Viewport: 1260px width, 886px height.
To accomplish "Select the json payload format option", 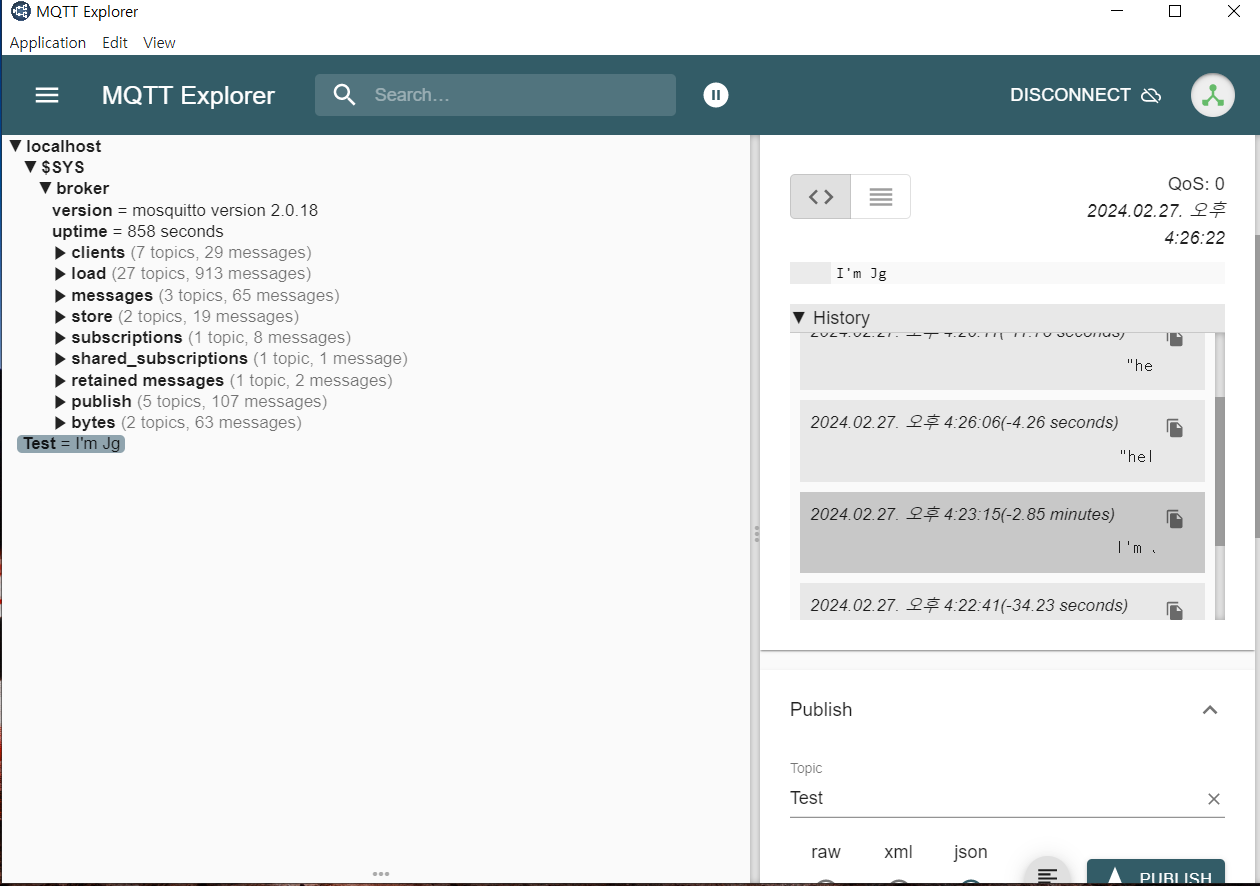I will point(970,865).
